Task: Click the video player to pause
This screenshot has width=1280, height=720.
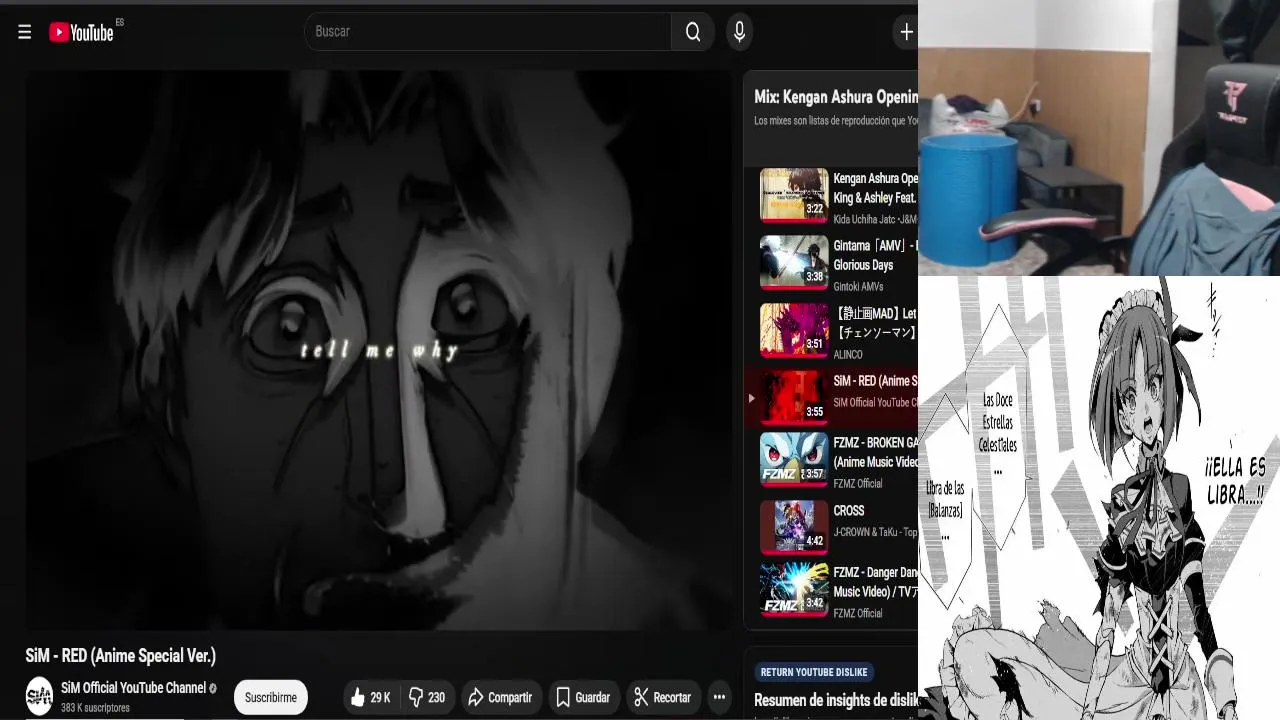Action: (x=379, y=350)
